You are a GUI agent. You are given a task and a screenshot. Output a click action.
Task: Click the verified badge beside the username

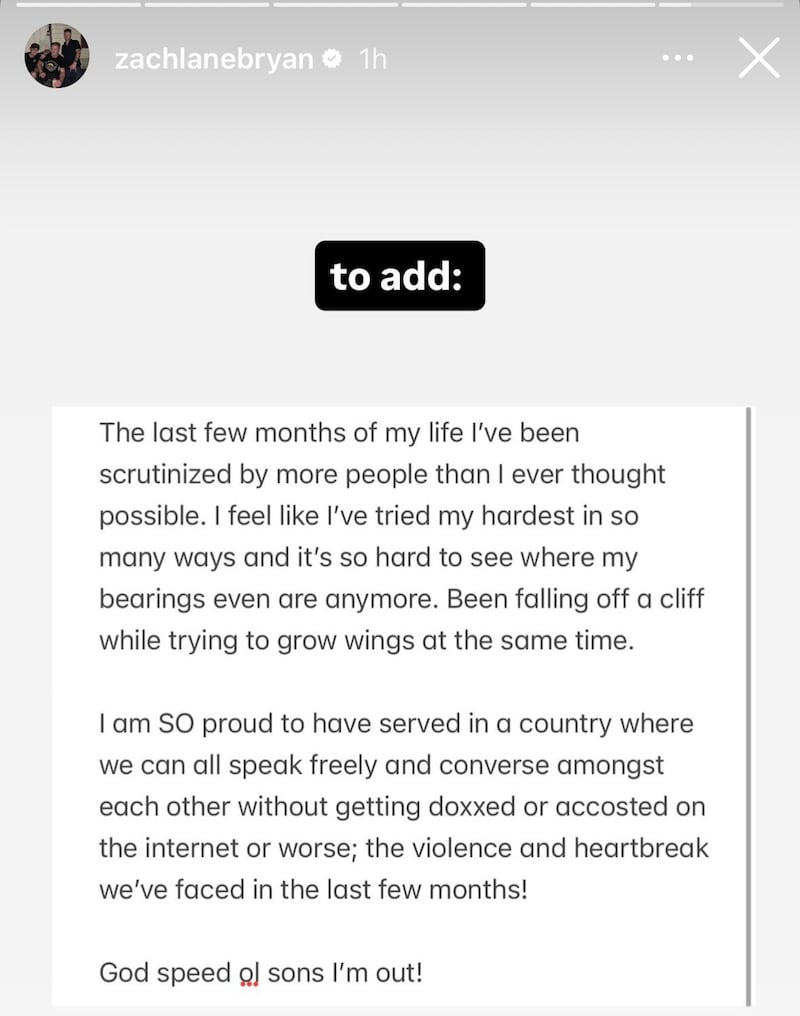(331, 59)
